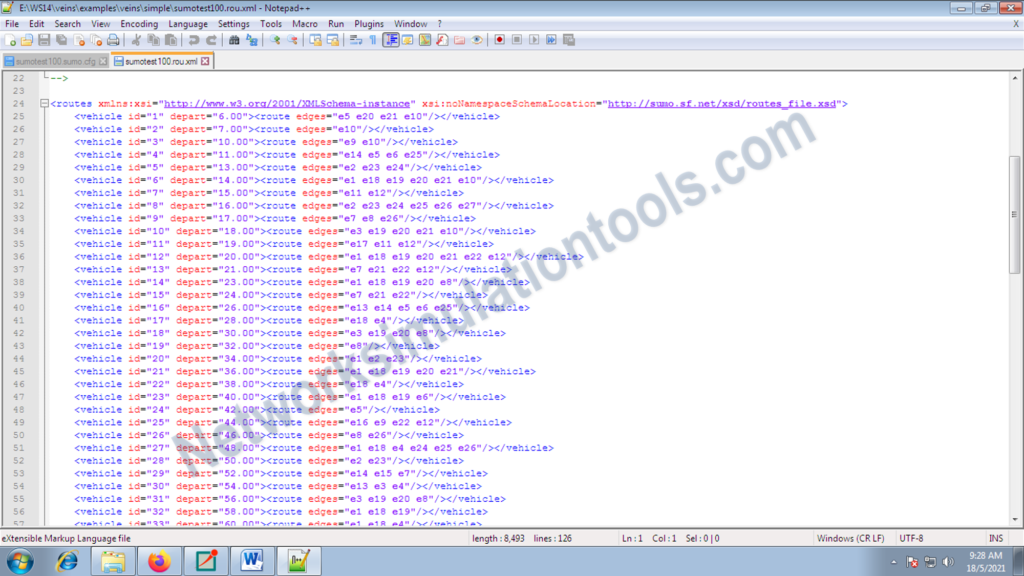The image size is (1024, 576).
Task: Click the Save file toolbar icon
Action: pyautogui.click(x=44, y=40)
